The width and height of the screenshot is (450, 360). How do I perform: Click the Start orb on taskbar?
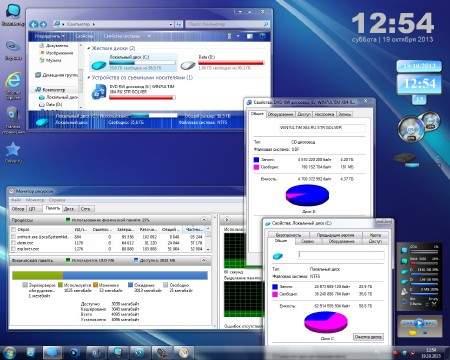click(x=9, y=352)
